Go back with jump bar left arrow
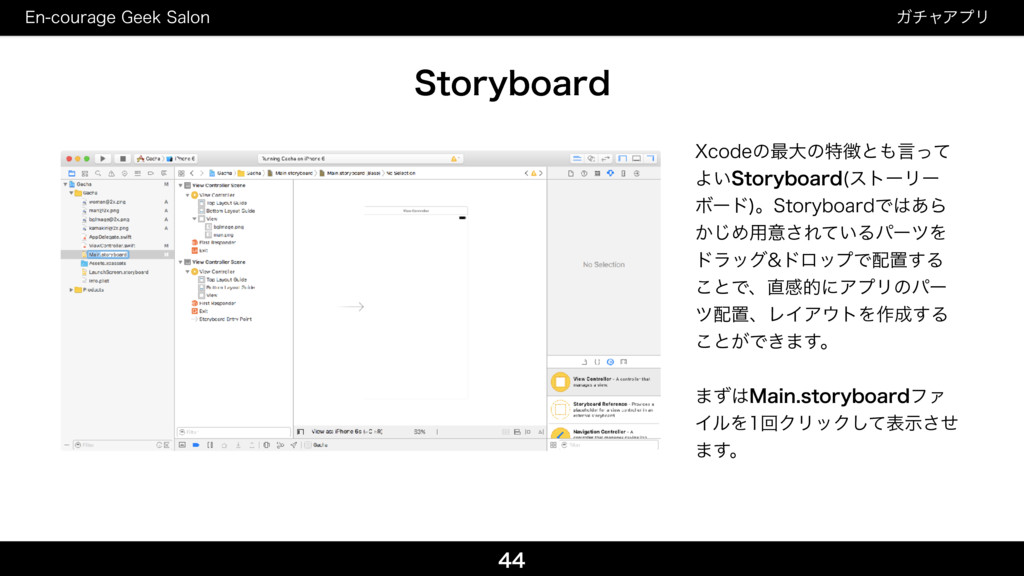1024x576 pixels. pyautogui.click(x=192, y=174)
